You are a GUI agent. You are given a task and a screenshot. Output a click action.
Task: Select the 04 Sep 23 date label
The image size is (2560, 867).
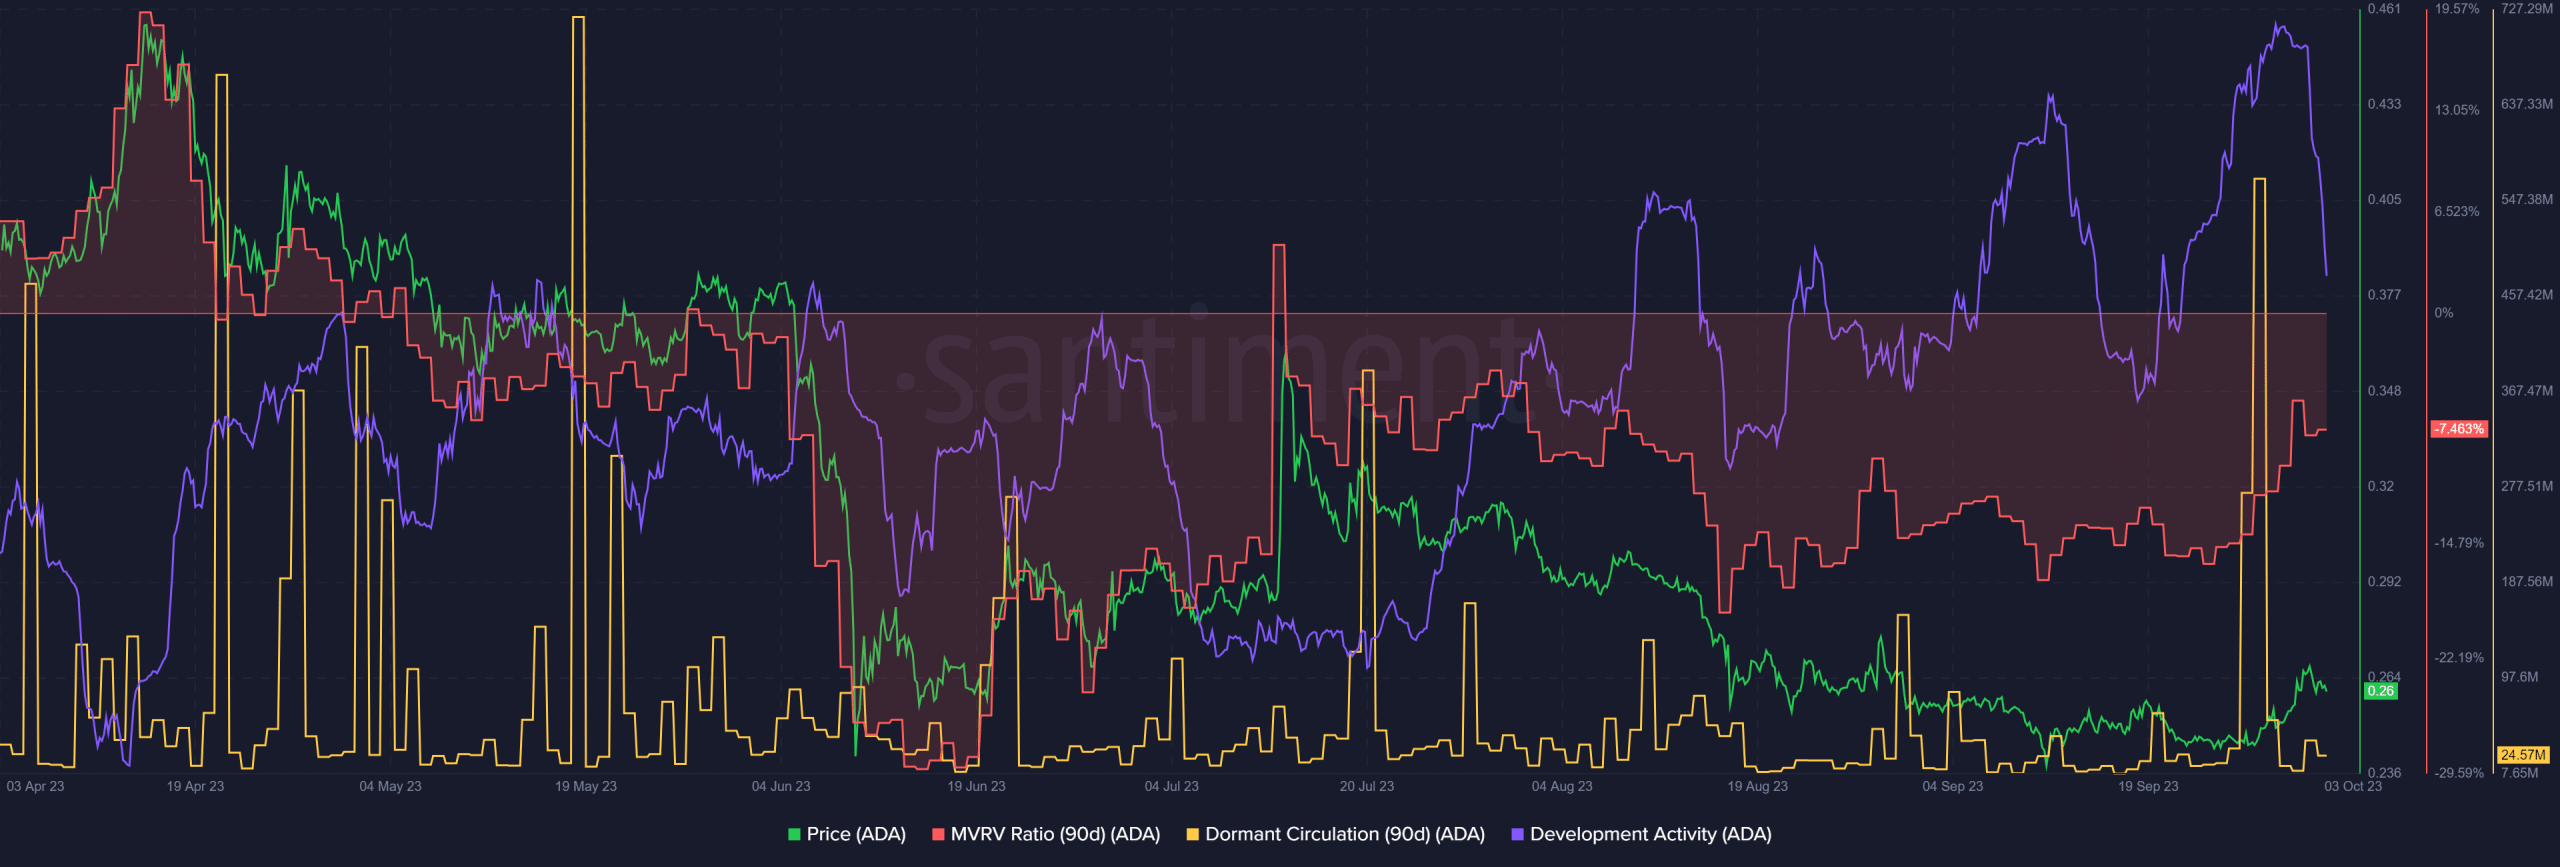pyautogui.click(x=1952, y=786)
